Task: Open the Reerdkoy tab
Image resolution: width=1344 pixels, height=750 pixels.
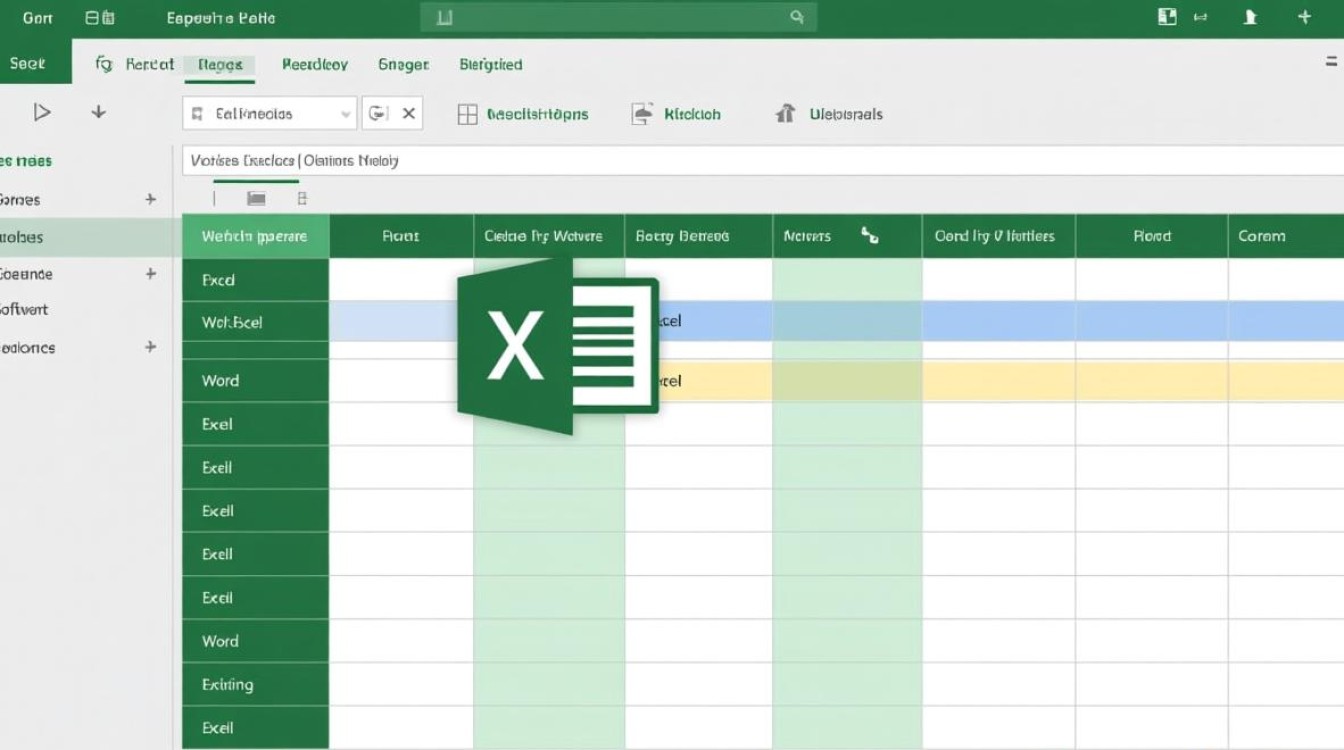Action: coord(314,64)
